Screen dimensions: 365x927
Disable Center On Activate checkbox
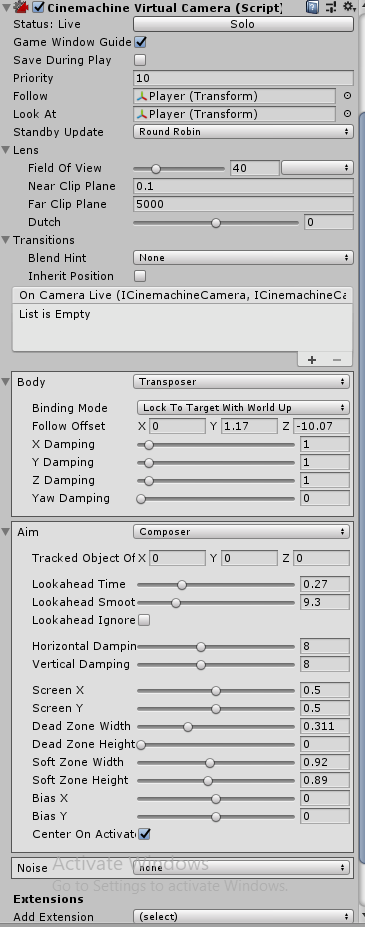[x=144, y=834]
